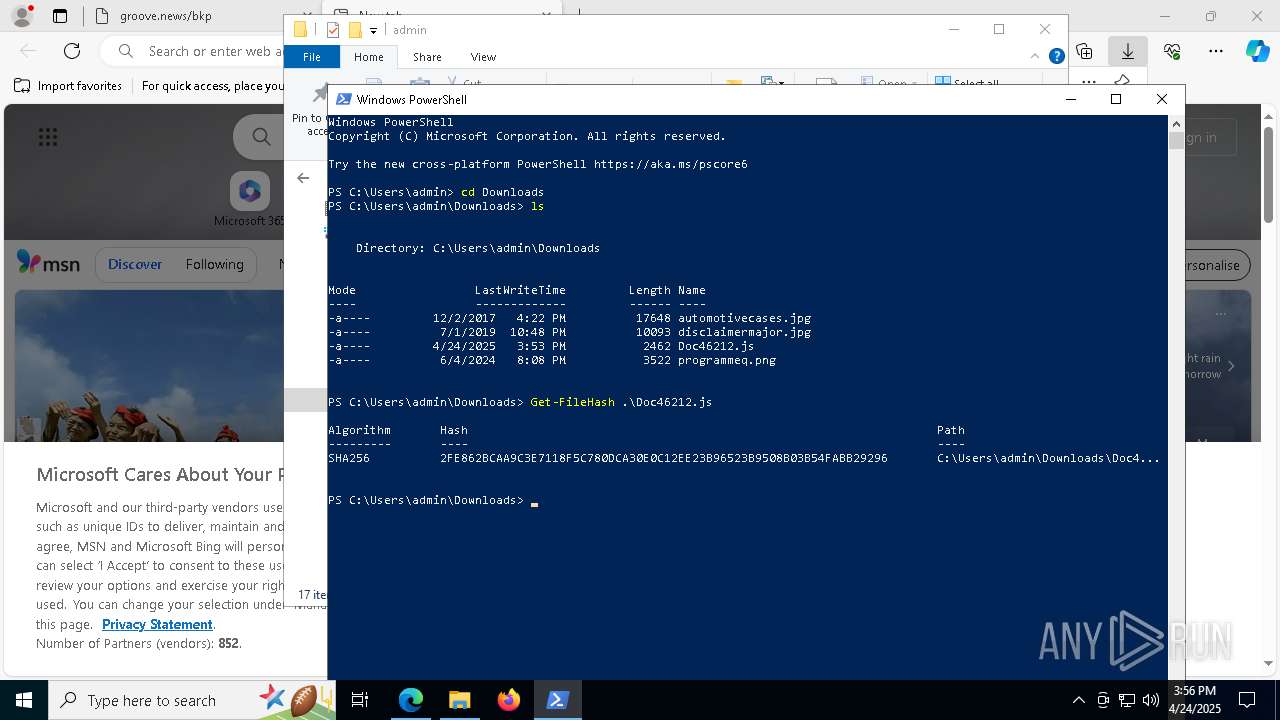The width and height of the screenshot is (1280, 720).
Task: Reload page with Edge refresh button
Action: pyautogui.click(x=72, y=51)
